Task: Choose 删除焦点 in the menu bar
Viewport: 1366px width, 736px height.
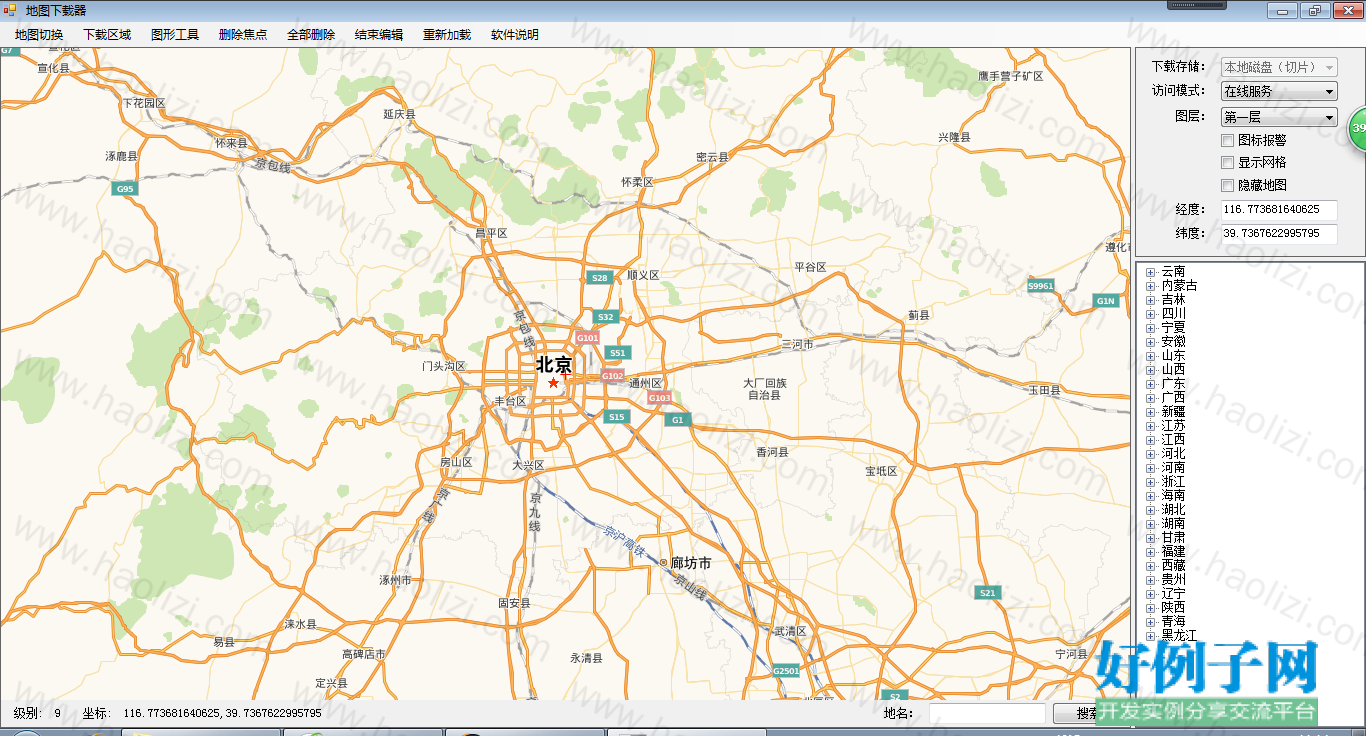Action: pos(243,35)
